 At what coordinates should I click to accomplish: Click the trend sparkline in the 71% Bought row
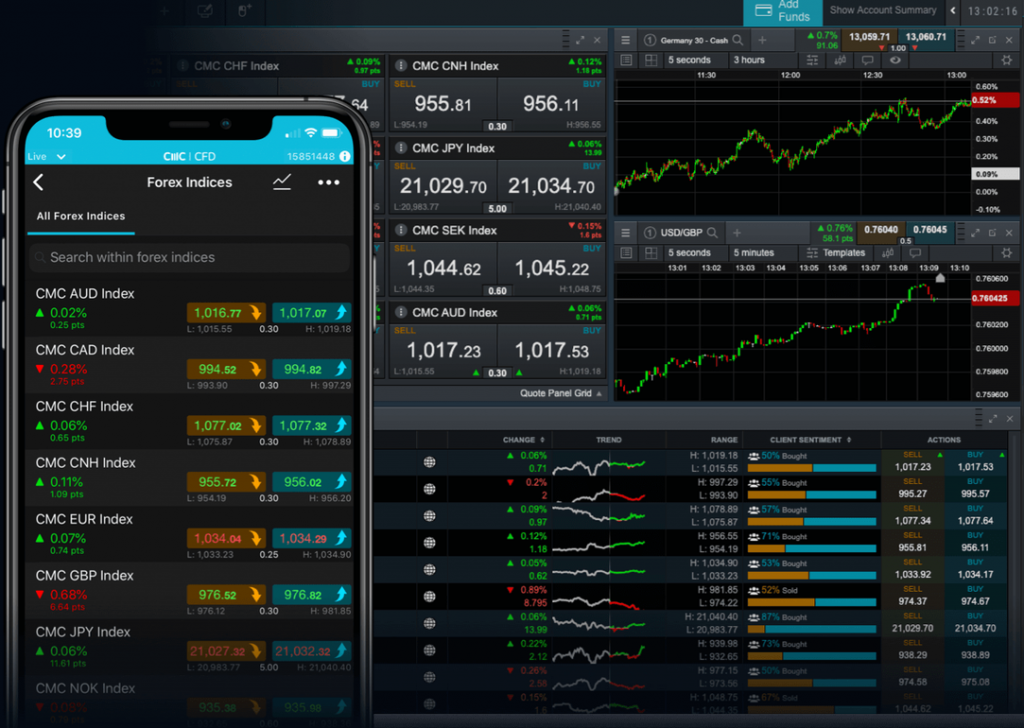pyautogui.click(x=598, y=543)
